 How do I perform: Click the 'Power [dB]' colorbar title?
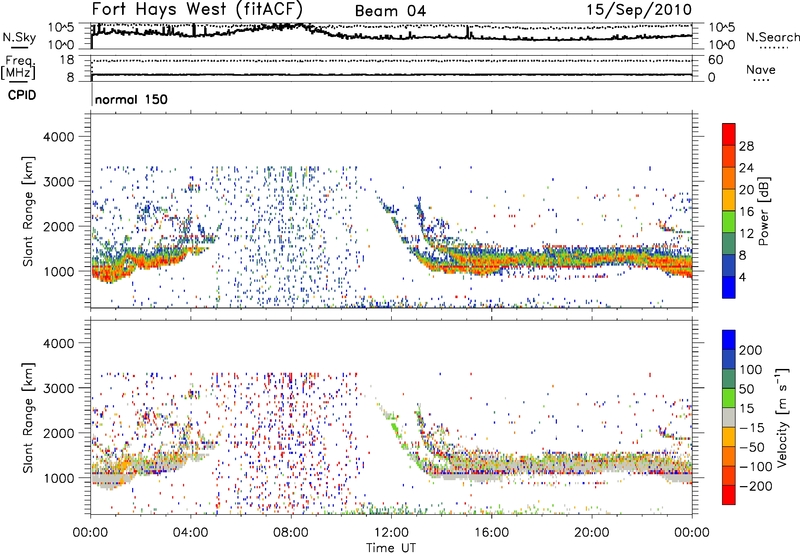tap(764, 211)
